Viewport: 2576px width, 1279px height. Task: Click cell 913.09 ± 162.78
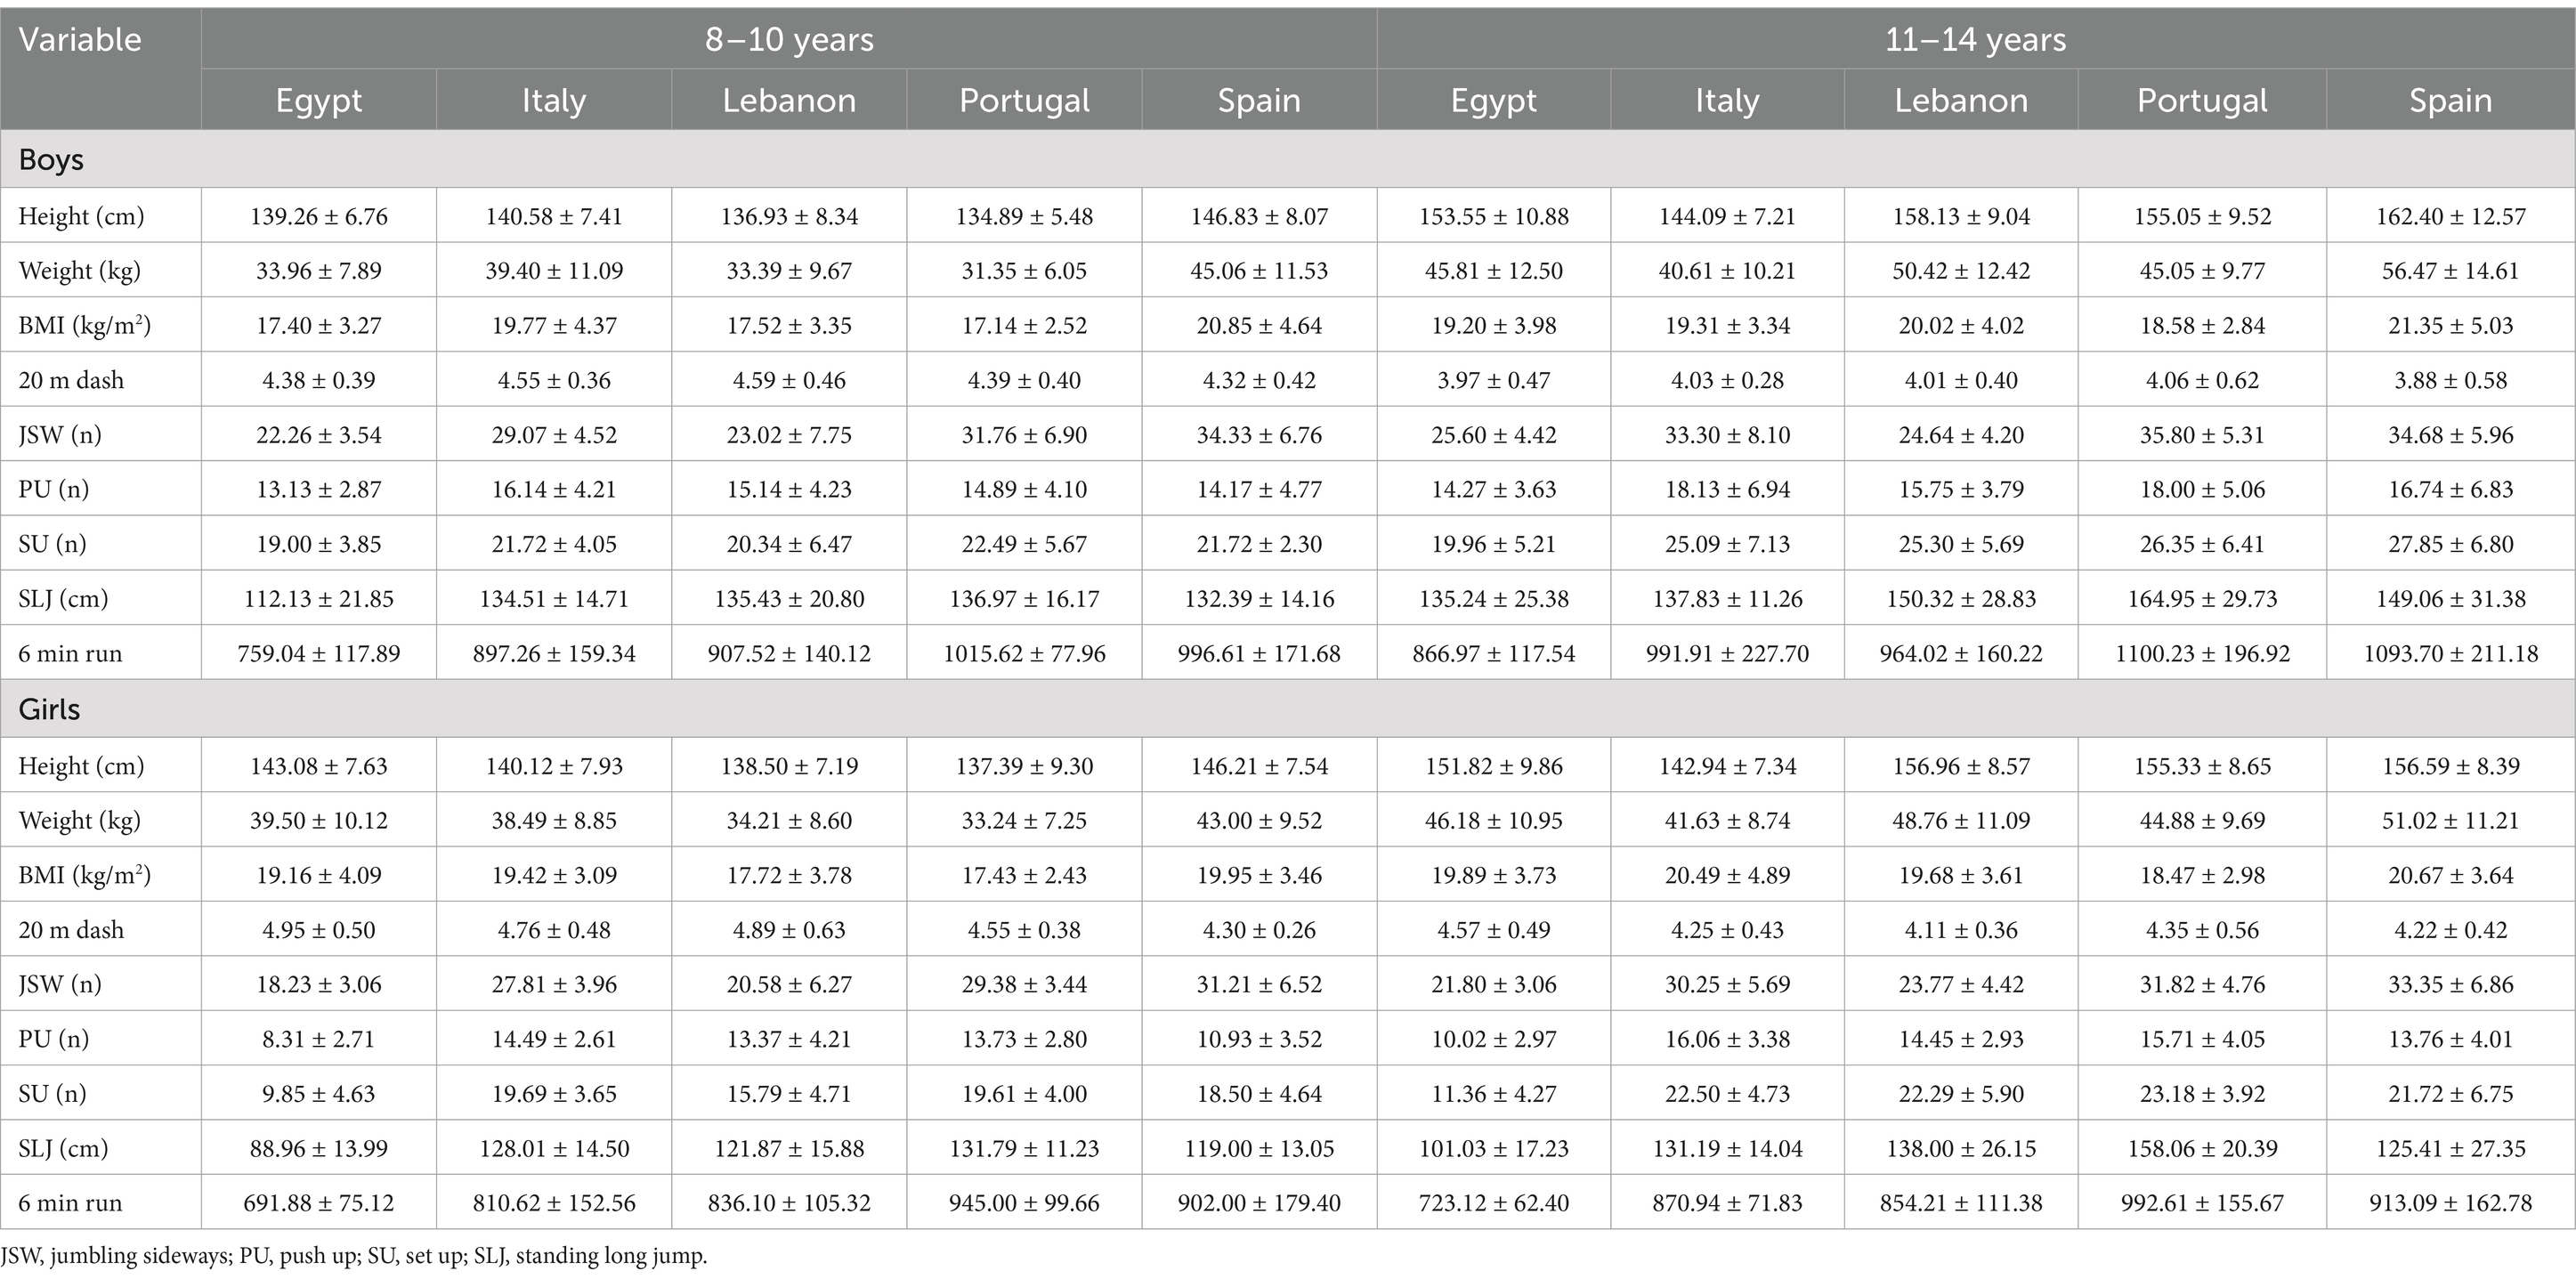coord(2450,1202)
